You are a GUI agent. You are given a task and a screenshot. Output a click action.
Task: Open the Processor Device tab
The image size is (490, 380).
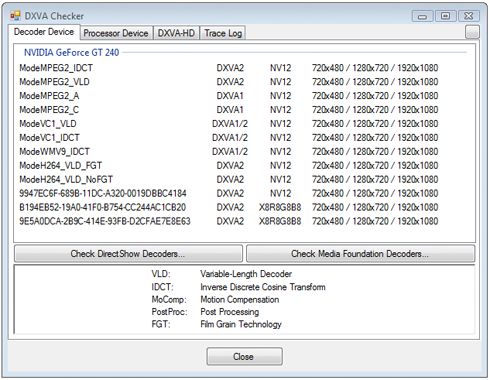116,33
